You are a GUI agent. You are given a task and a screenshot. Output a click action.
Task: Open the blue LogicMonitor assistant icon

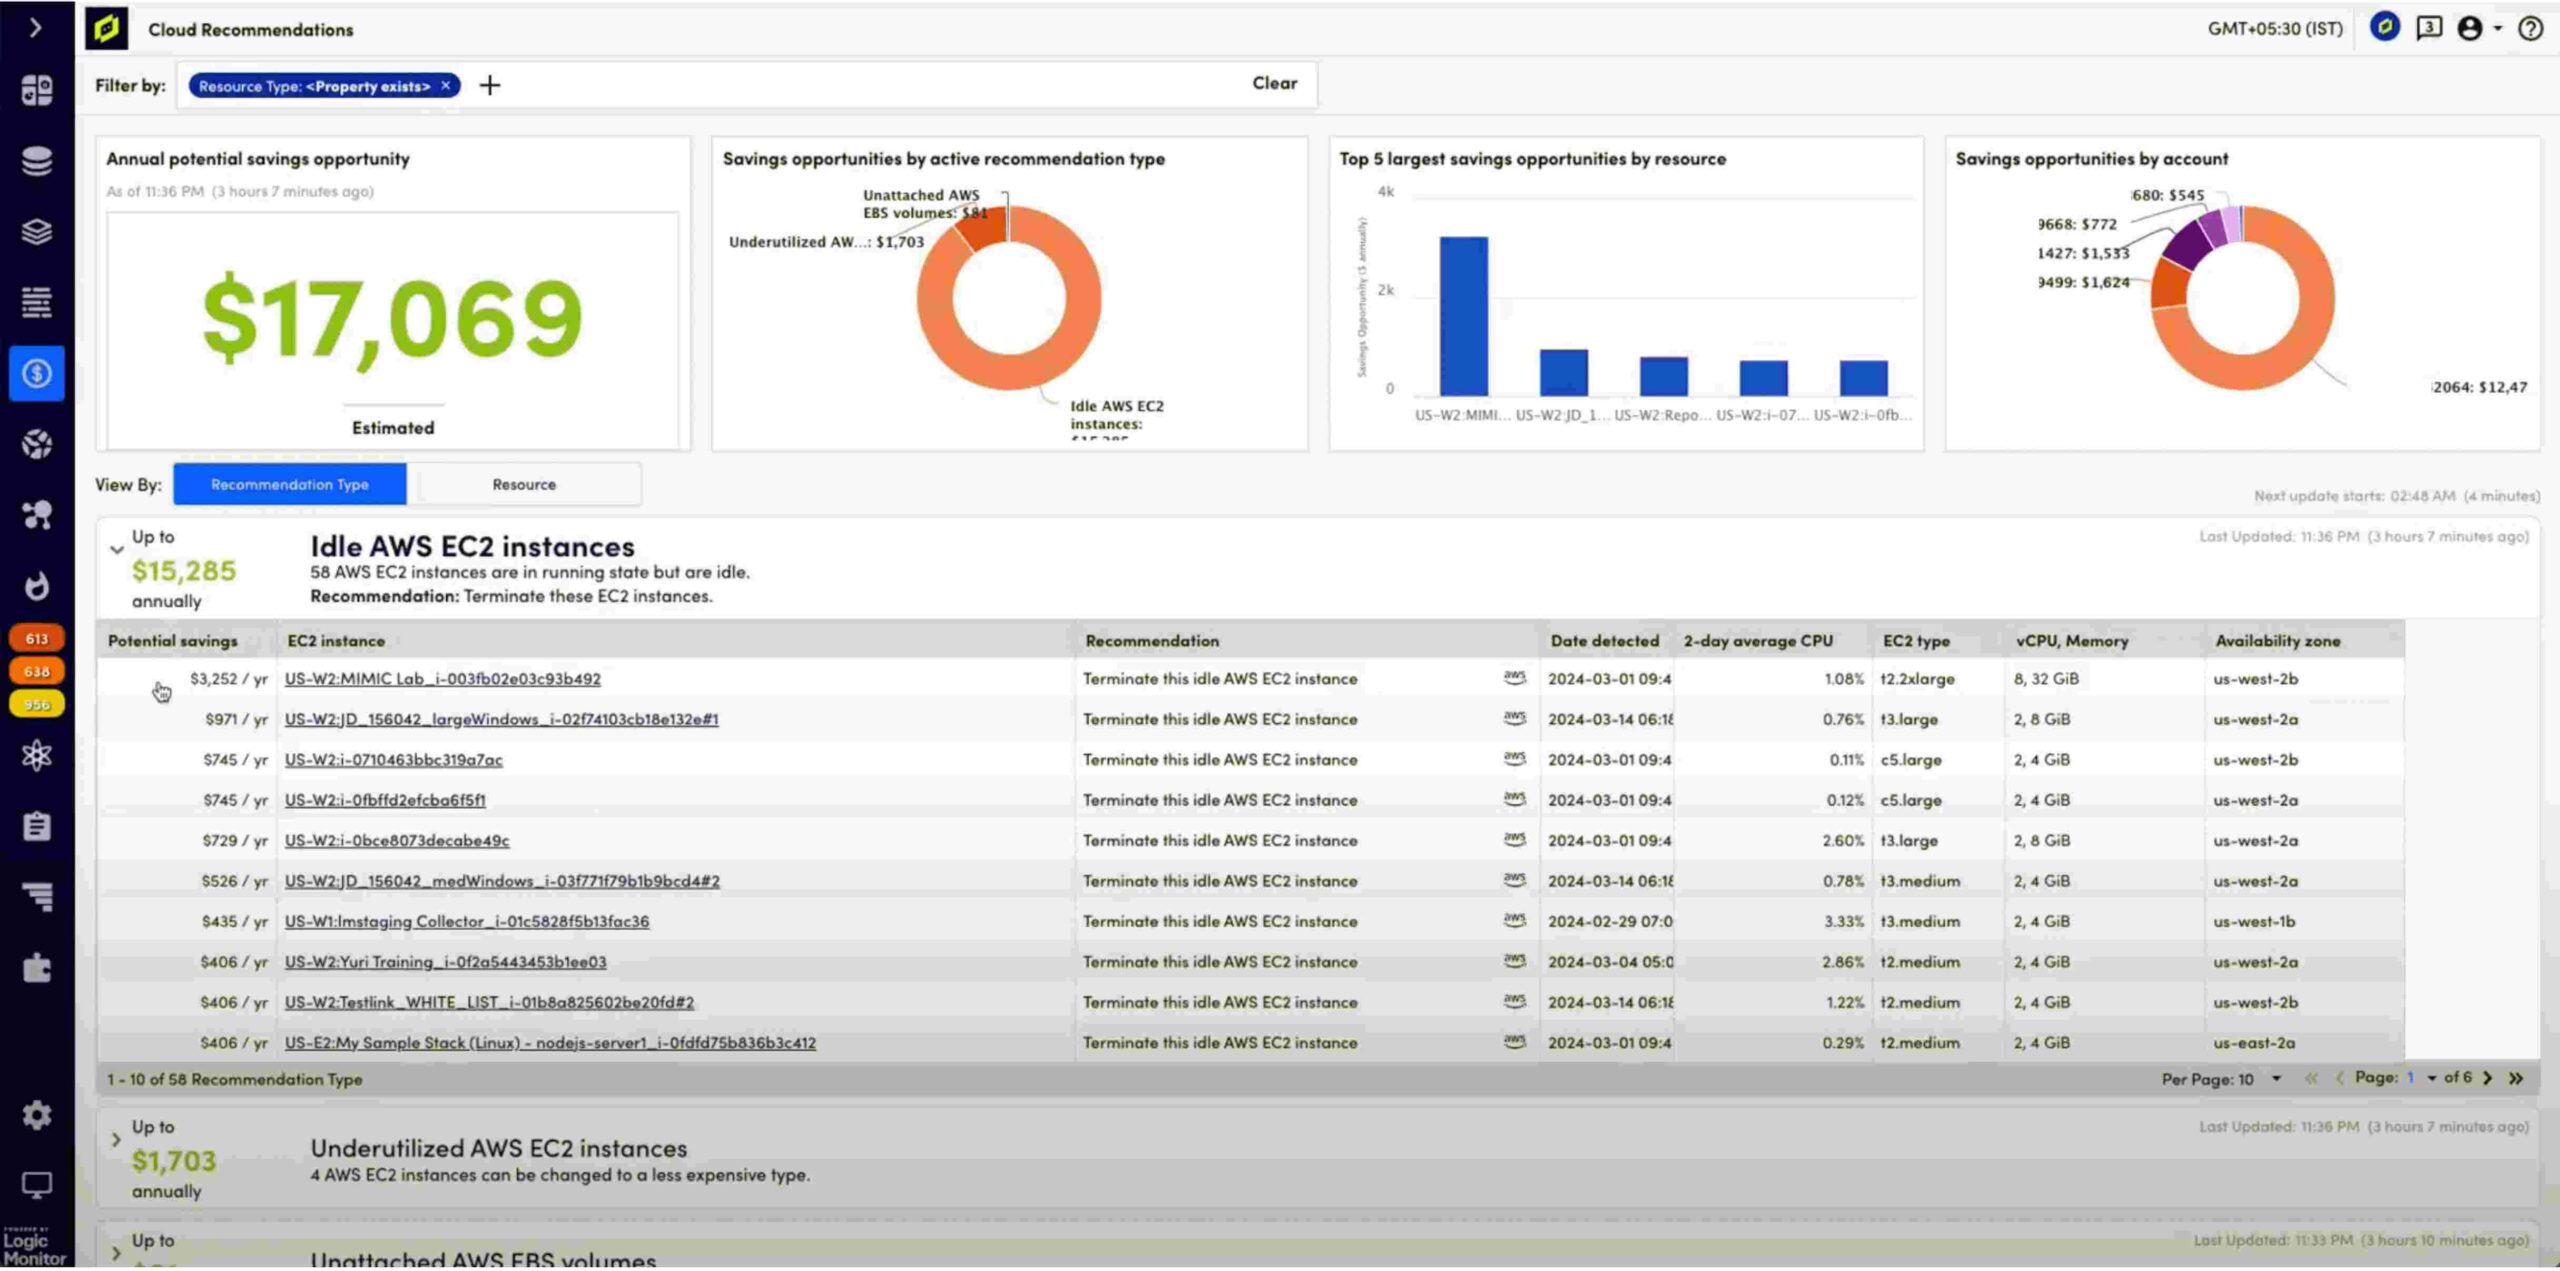tap(2385, 27)
